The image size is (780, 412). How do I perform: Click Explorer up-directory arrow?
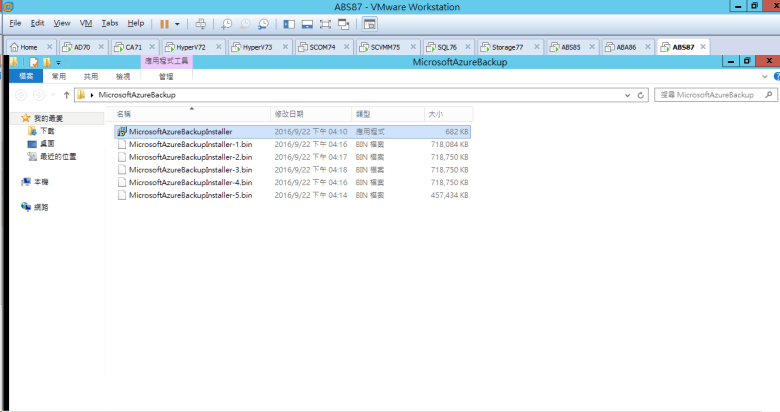(66, 95)
